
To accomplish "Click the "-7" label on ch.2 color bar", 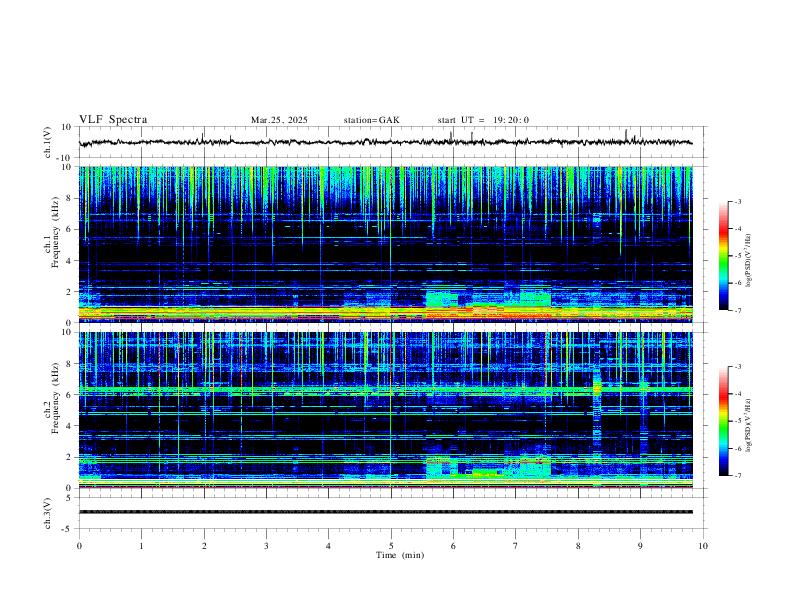I will point(737,476).
